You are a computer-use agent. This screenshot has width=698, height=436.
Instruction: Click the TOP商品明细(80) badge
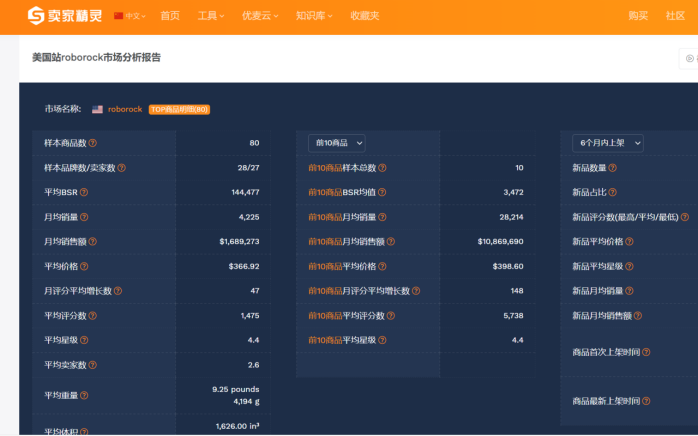click(179, 109)
